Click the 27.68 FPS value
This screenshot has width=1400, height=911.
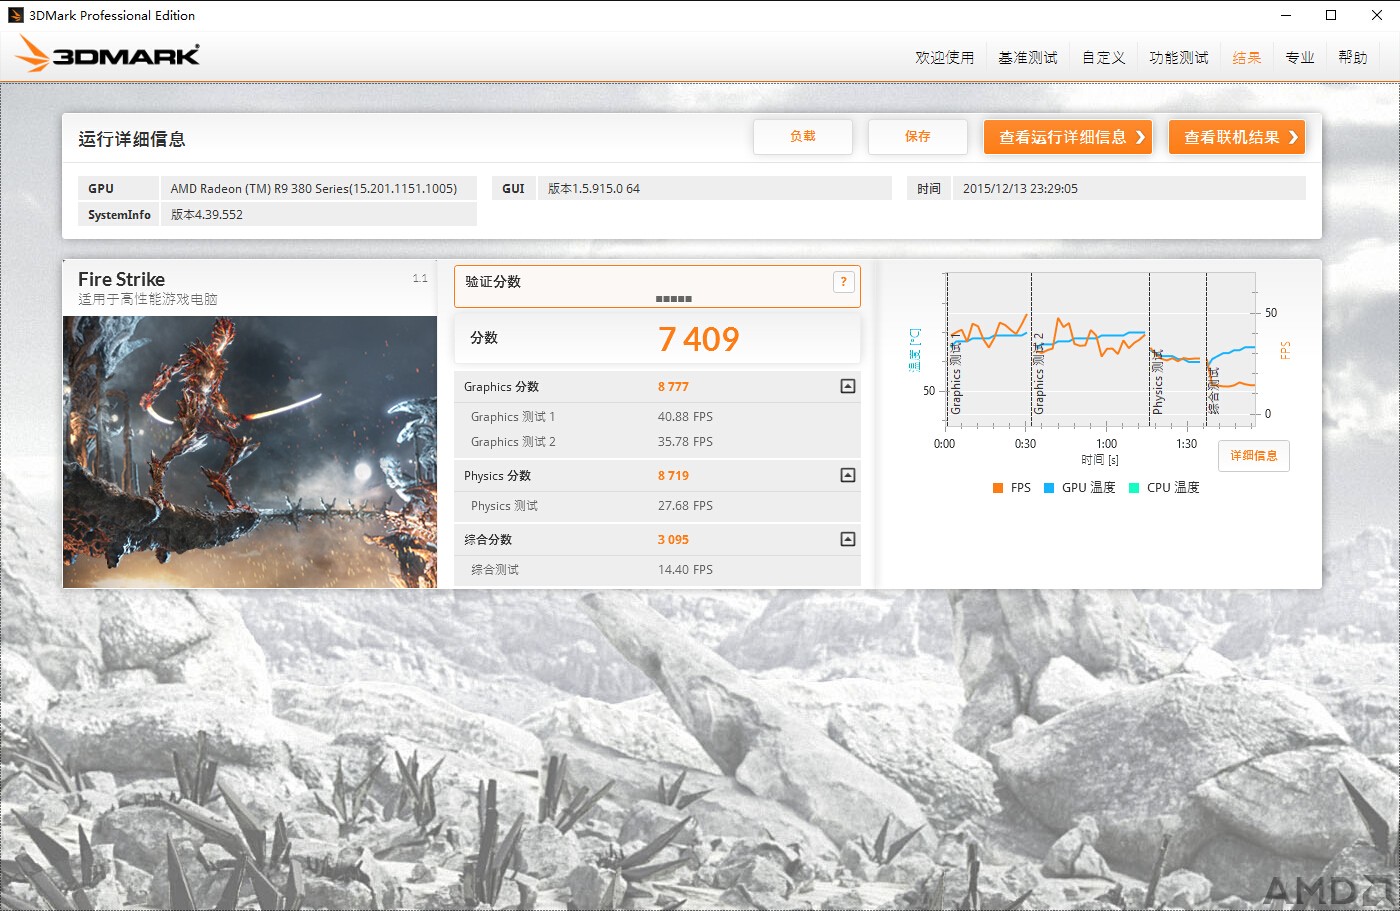coord(685,506)
